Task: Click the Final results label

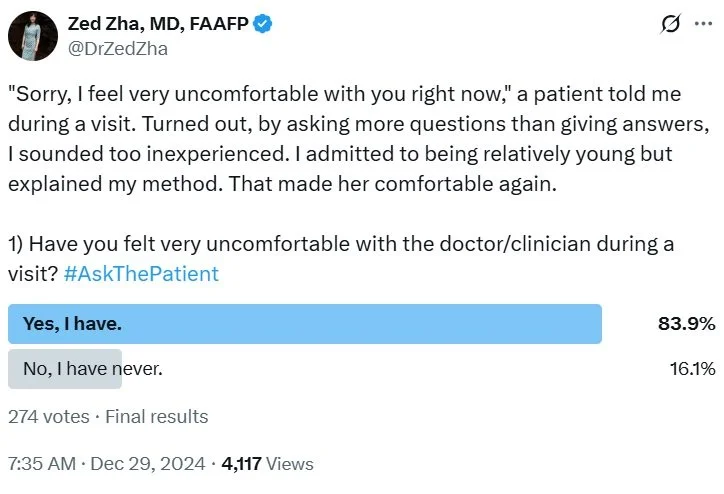Action: [x=157, y=416]
